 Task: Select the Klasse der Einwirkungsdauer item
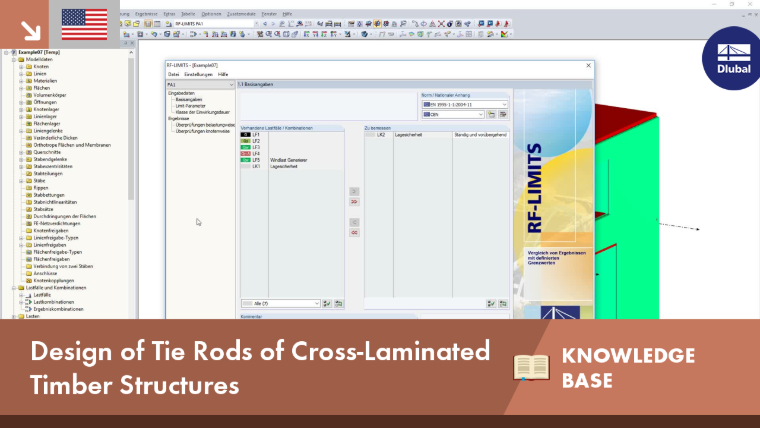click(203, 112)
